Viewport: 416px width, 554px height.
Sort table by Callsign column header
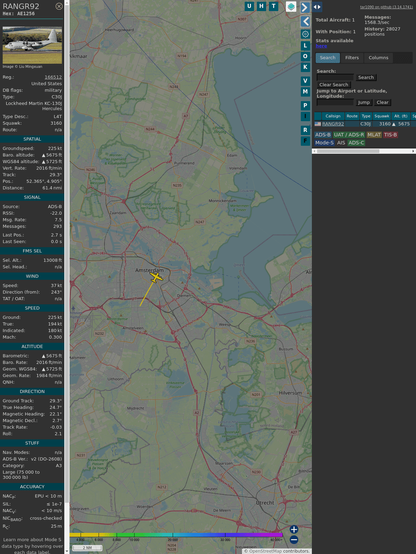coord(333,116)
